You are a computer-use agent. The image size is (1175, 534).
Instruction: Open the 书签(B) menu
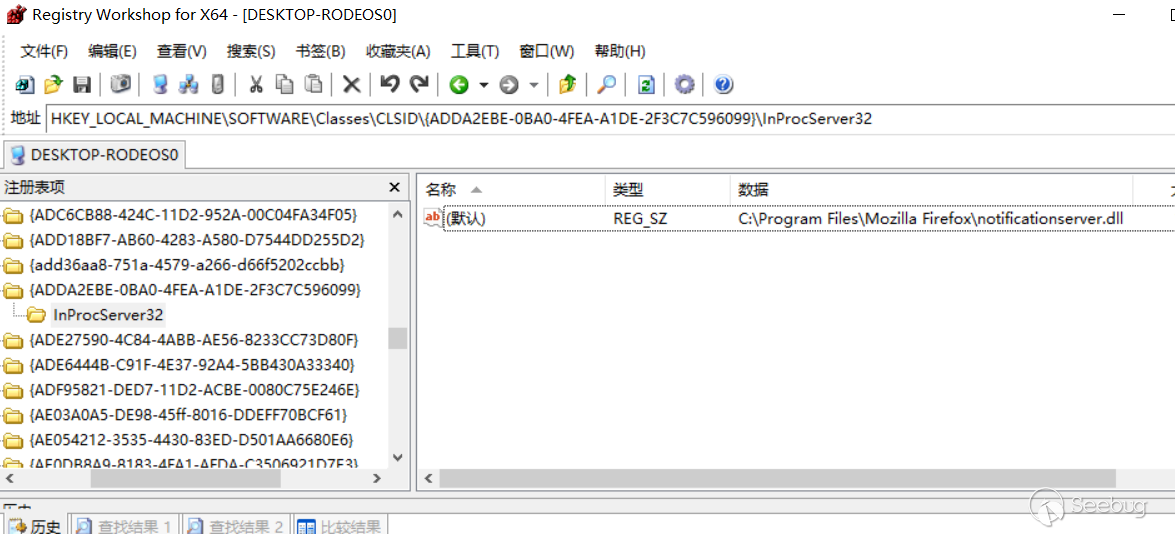click(x=321, y=52)
